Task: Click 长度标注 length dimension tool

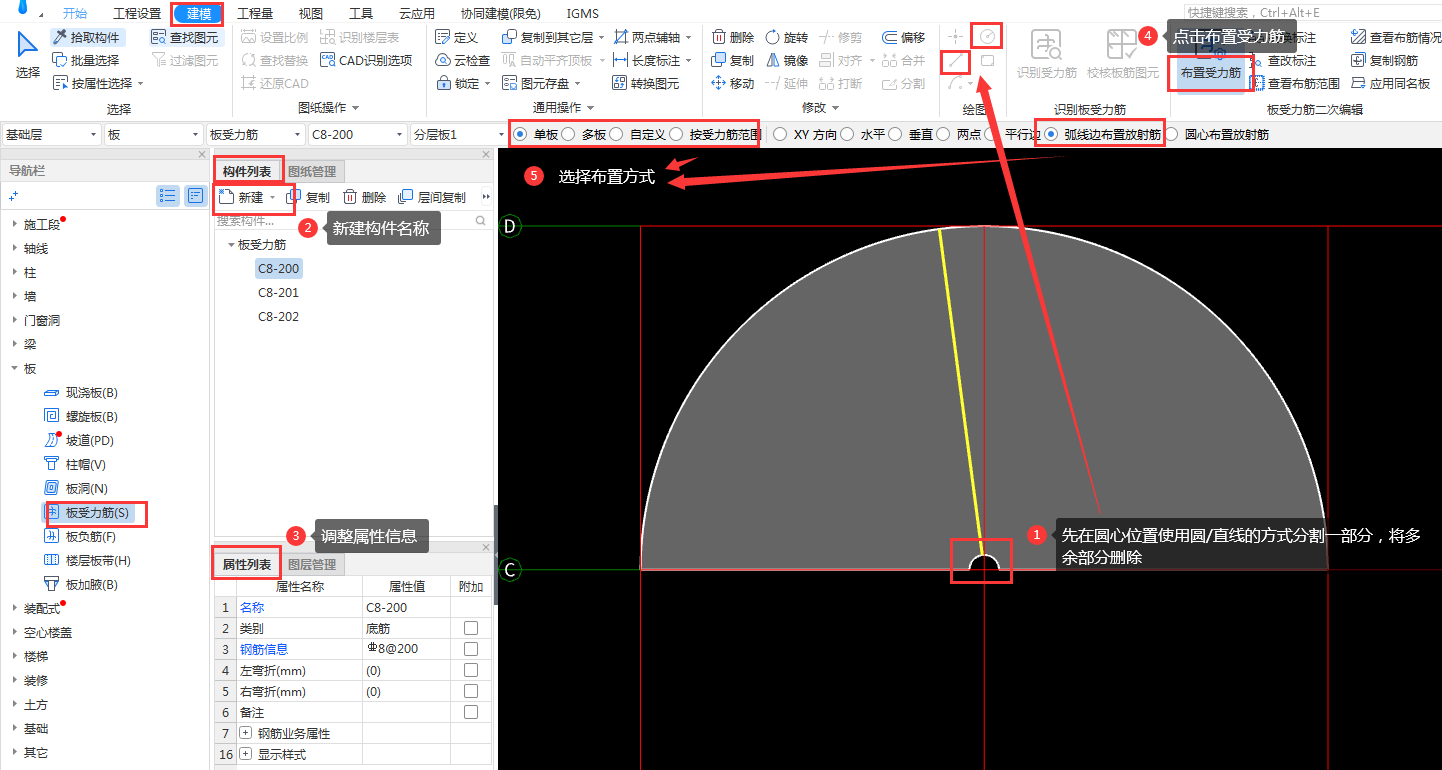Action: point(652,60)
